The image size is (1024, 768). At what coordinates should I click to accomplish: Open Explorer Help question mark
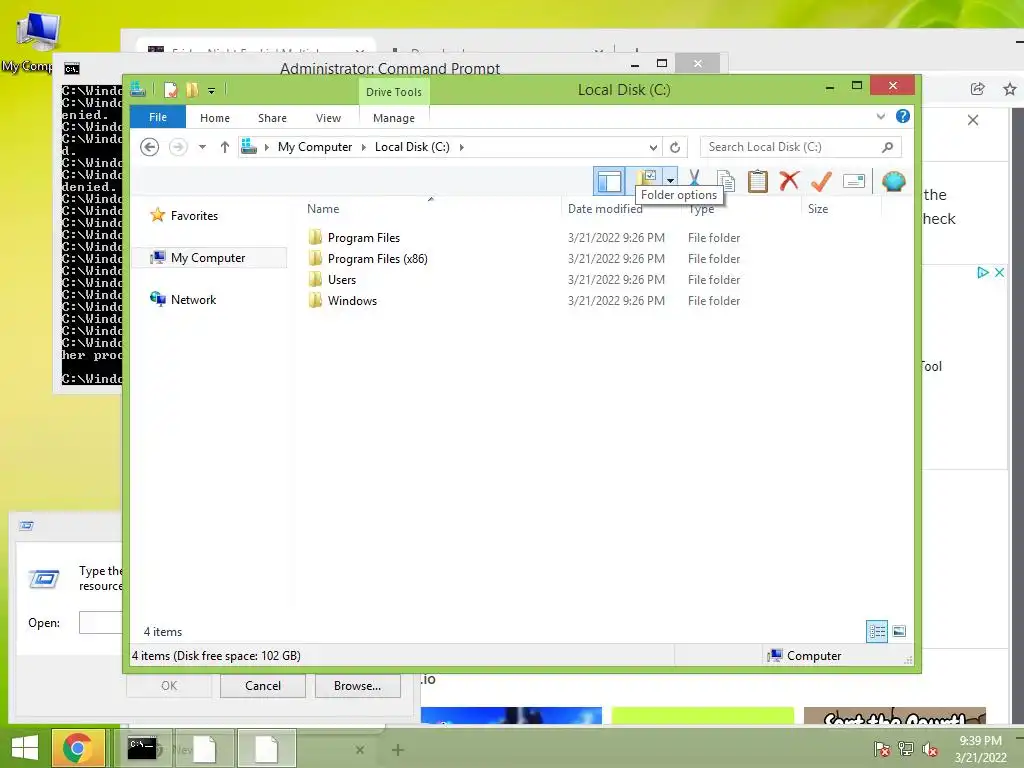[903, 116]
